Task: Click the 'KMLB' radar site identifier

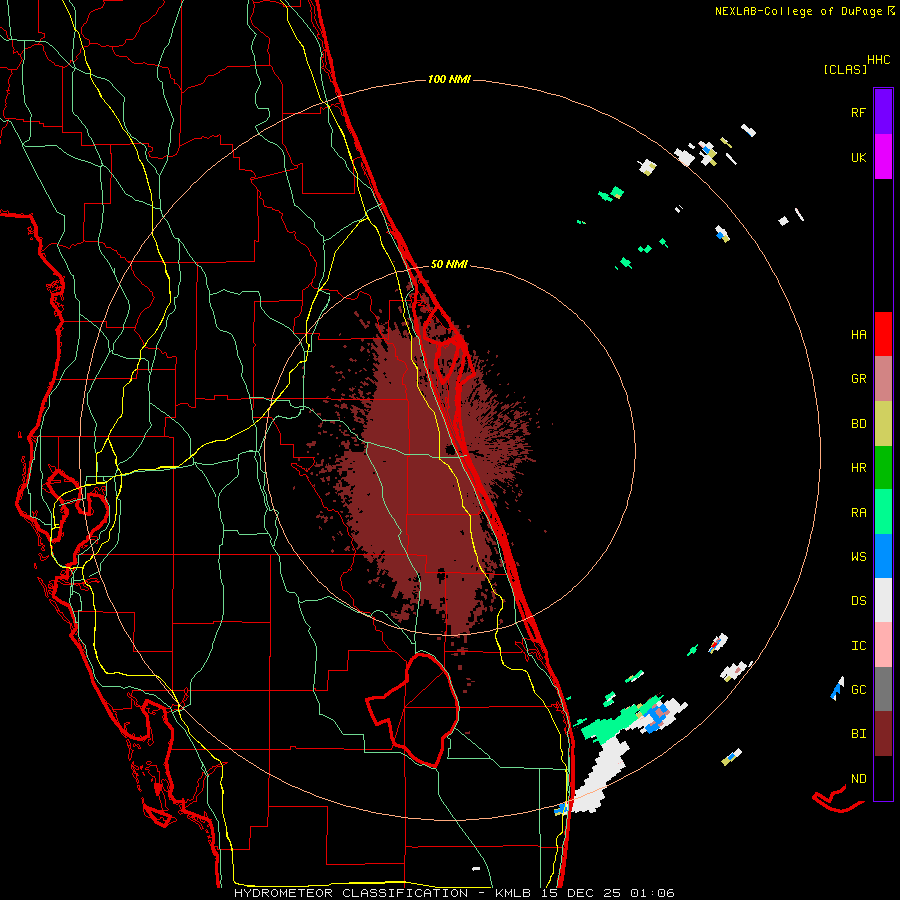Action: tap(512, 893)
